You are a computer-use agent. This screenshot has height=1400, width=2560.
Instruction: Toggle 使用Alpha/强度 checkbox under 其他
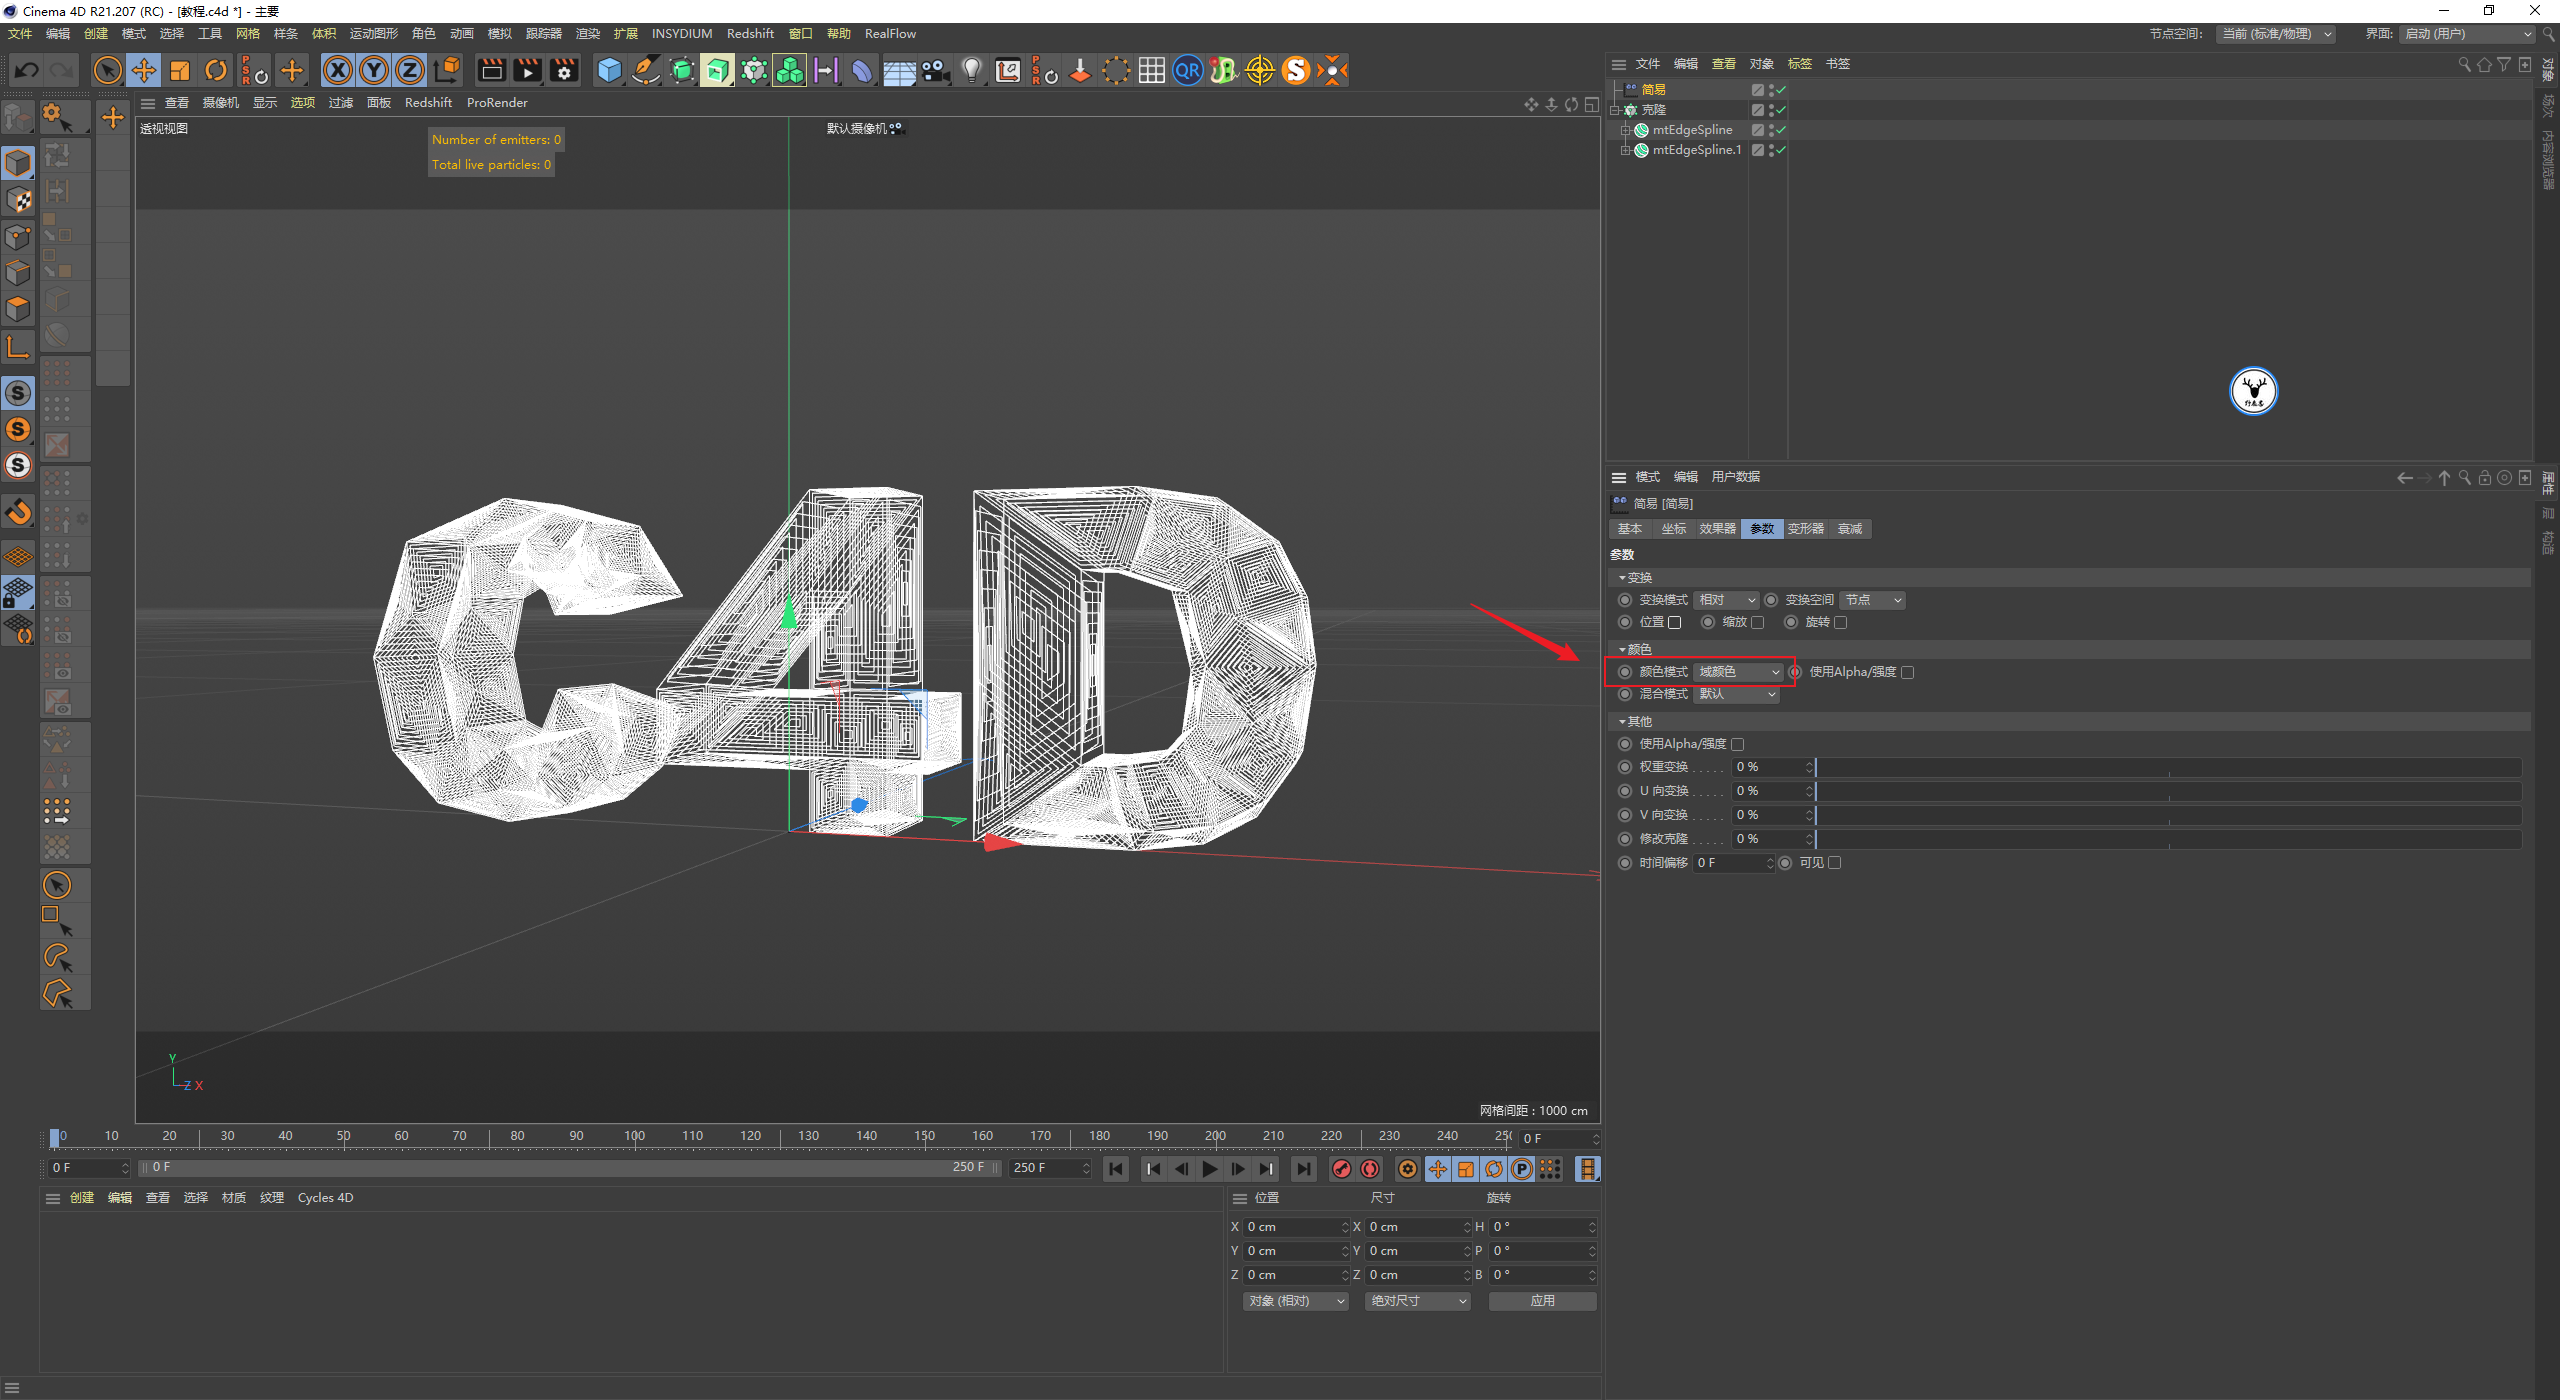point(1738,744)
